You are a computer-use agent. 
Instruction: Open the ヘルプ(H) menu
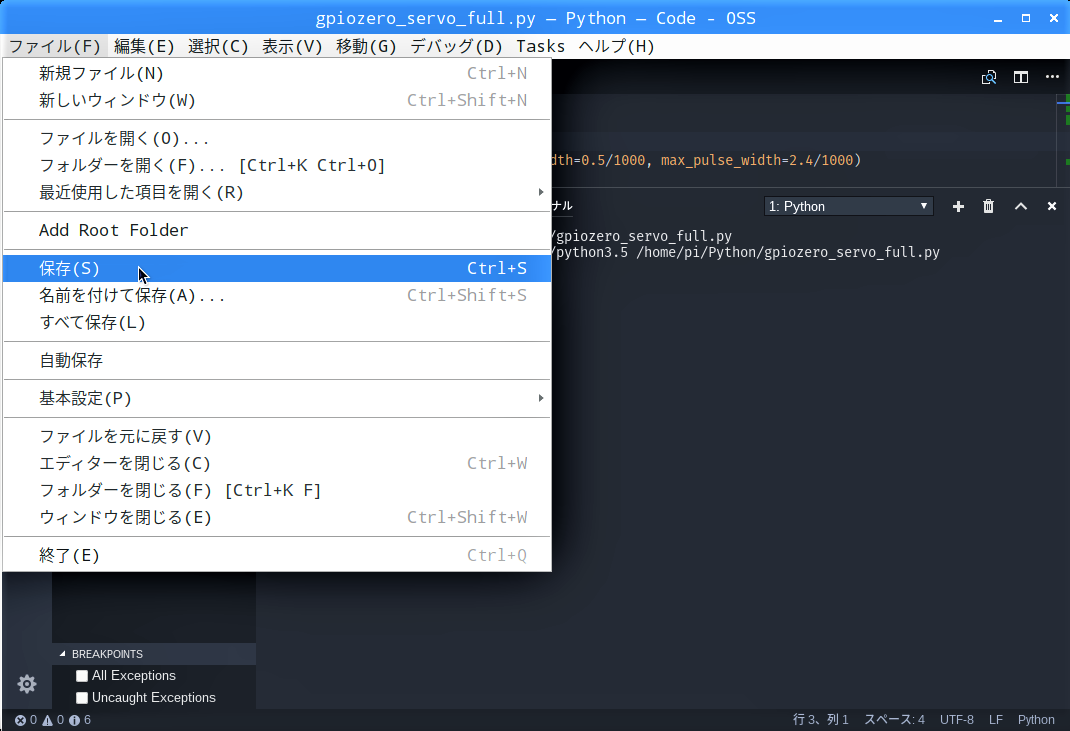pyautogui.click(x=617, y=46)
